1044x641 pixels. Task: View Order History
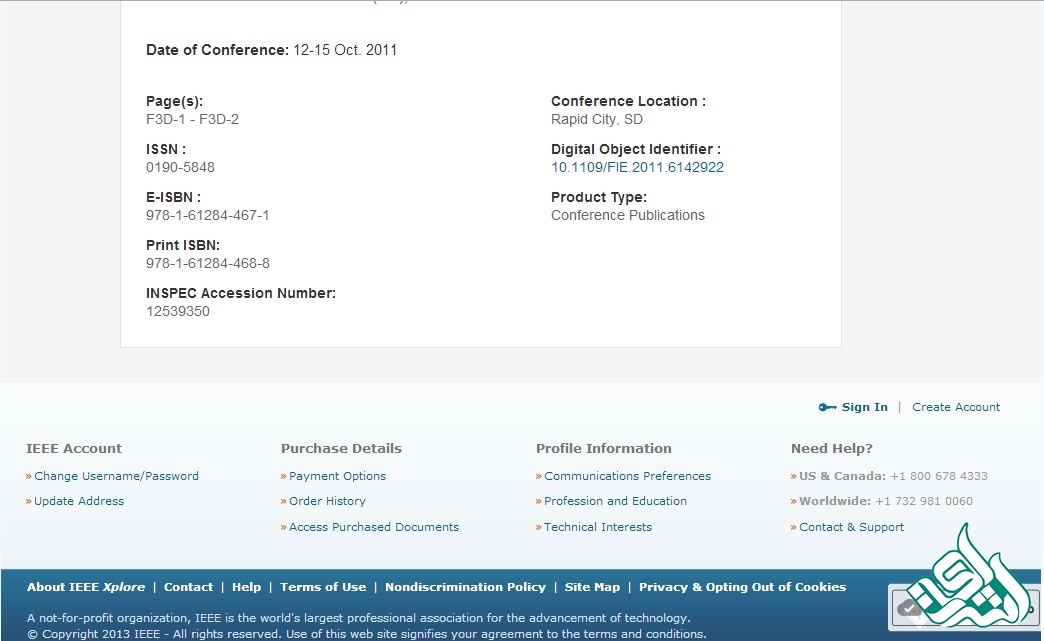[x=327, y=501]
